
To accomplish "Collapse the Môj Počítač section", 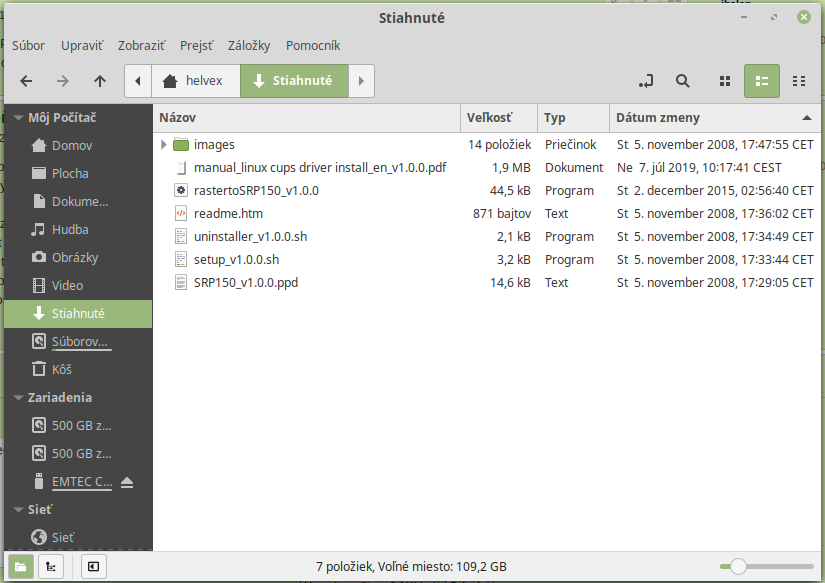I will coord(18,118).
